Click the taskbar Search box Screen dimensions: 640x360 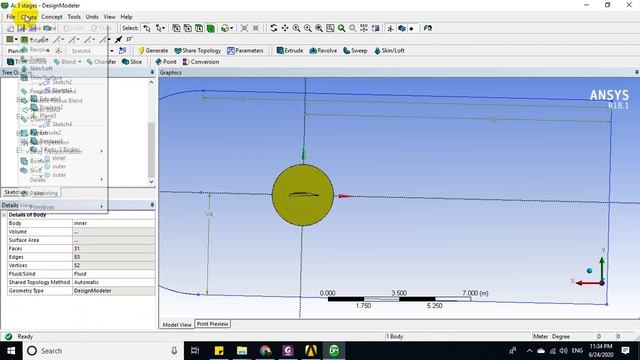pos(102,351)
